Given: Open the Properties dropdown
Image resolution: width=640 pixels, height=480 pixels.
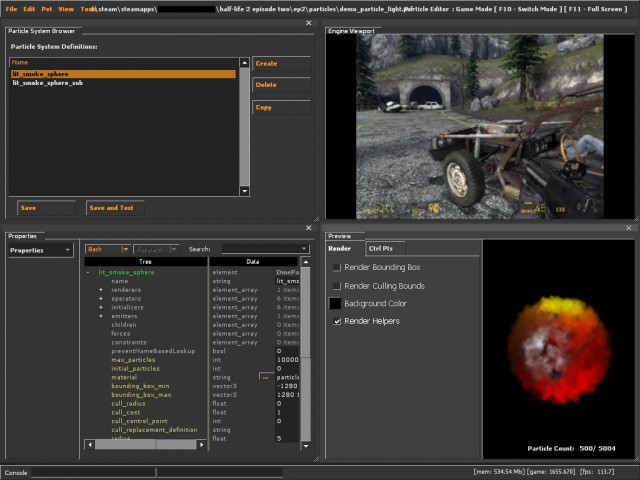Looking at the screenshot, I should [x=40, y=250].
